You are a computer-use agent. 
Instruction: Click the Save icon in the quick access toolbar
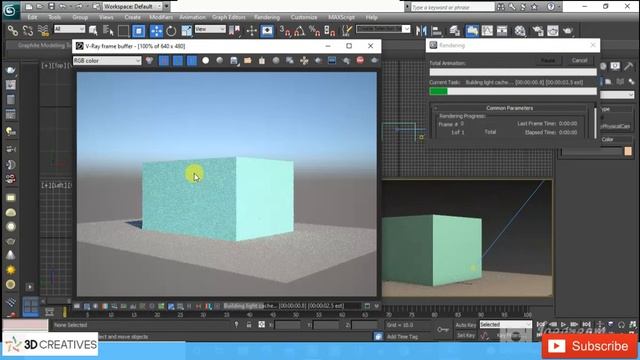point(51,7)
